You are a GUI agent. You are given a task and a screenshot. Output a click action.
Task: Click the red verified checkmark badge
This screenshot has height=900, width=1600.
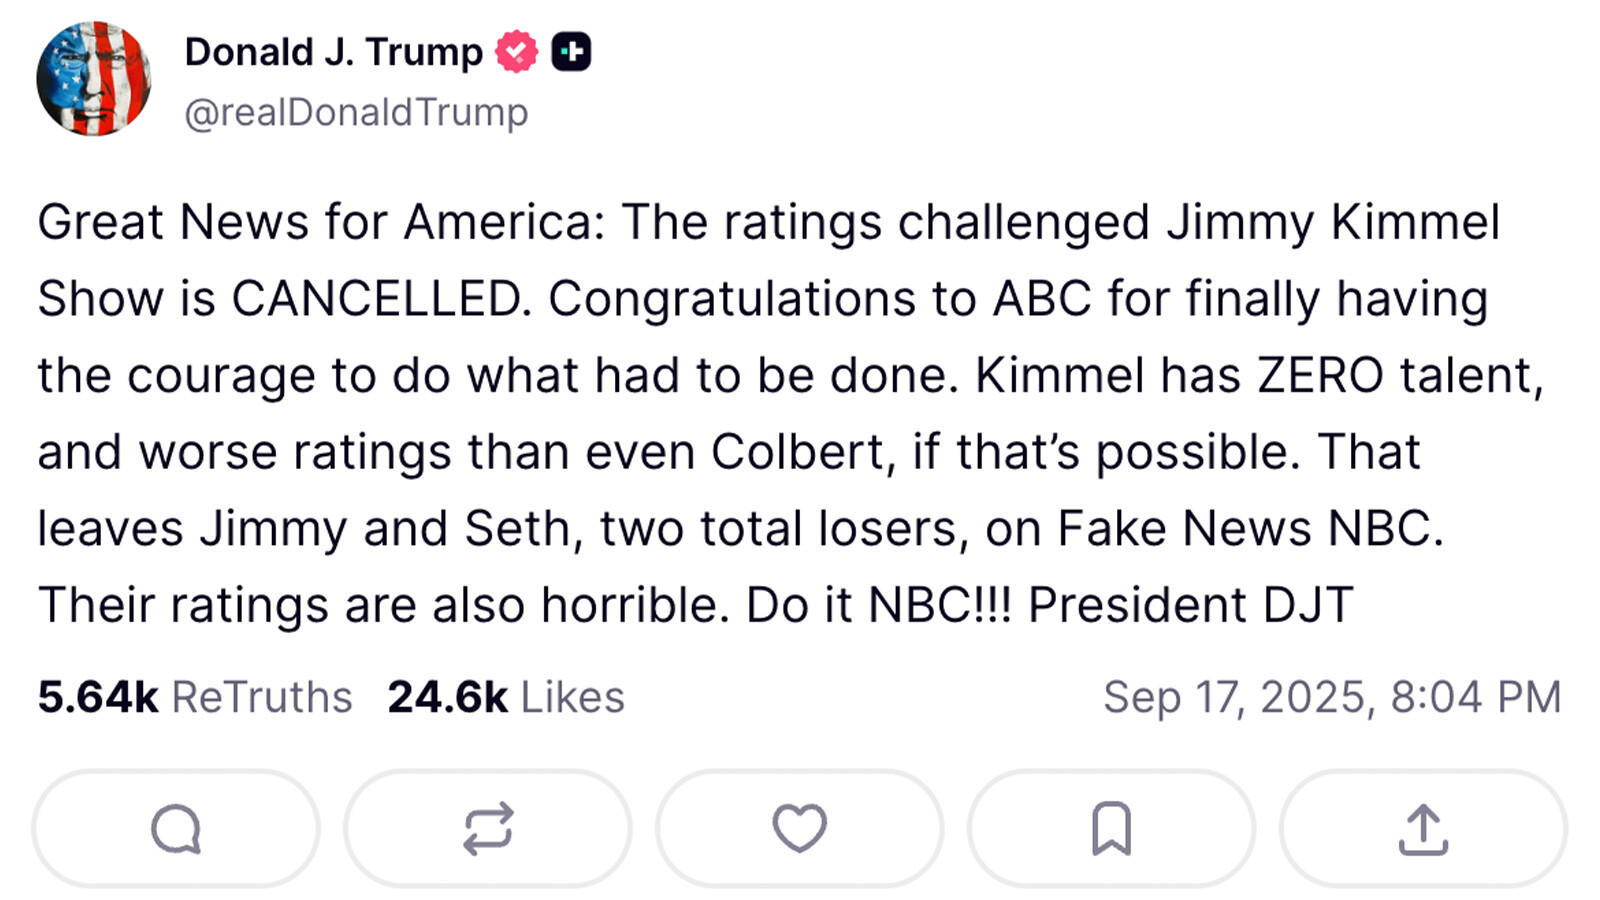point(516,52)
